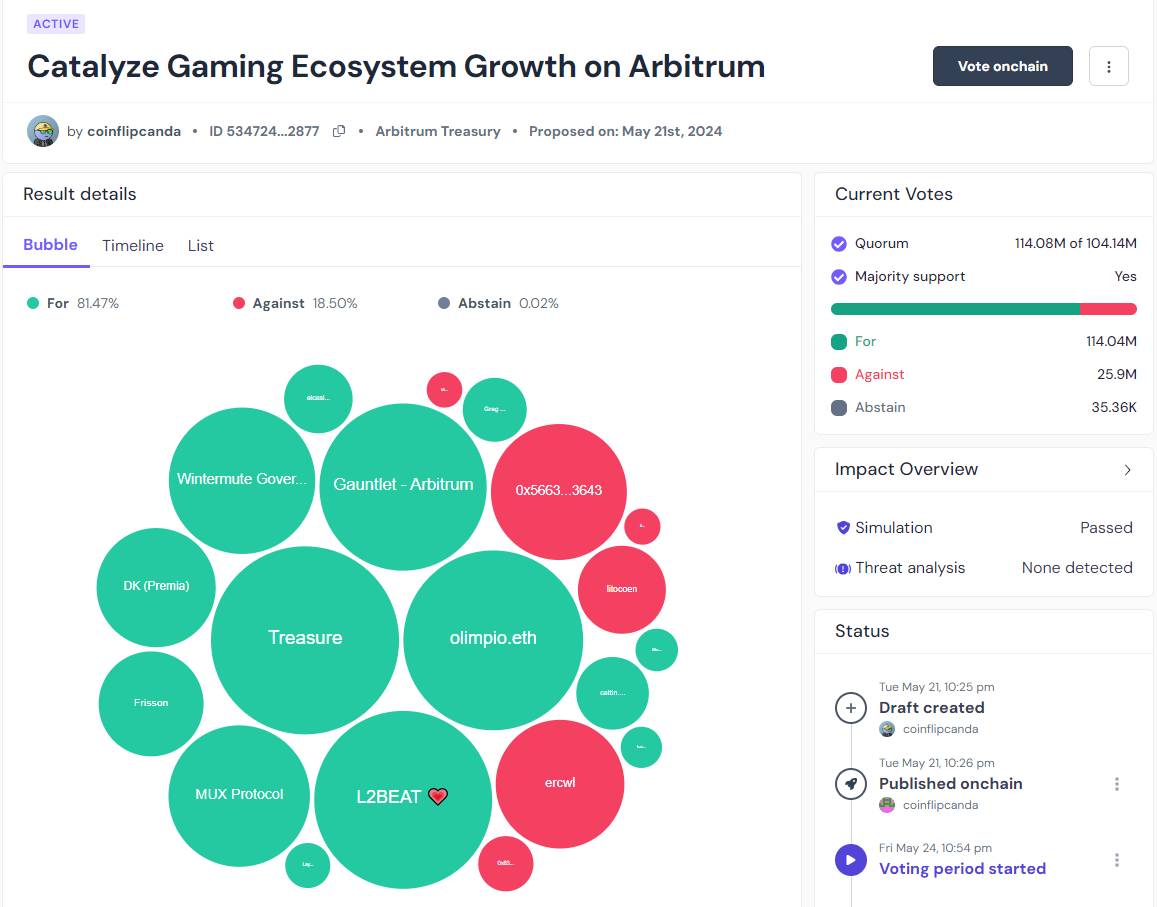The image size is (1157, 907).
Task: Click the green For swatch in Current Votes
Action: [x=839, y=342]
